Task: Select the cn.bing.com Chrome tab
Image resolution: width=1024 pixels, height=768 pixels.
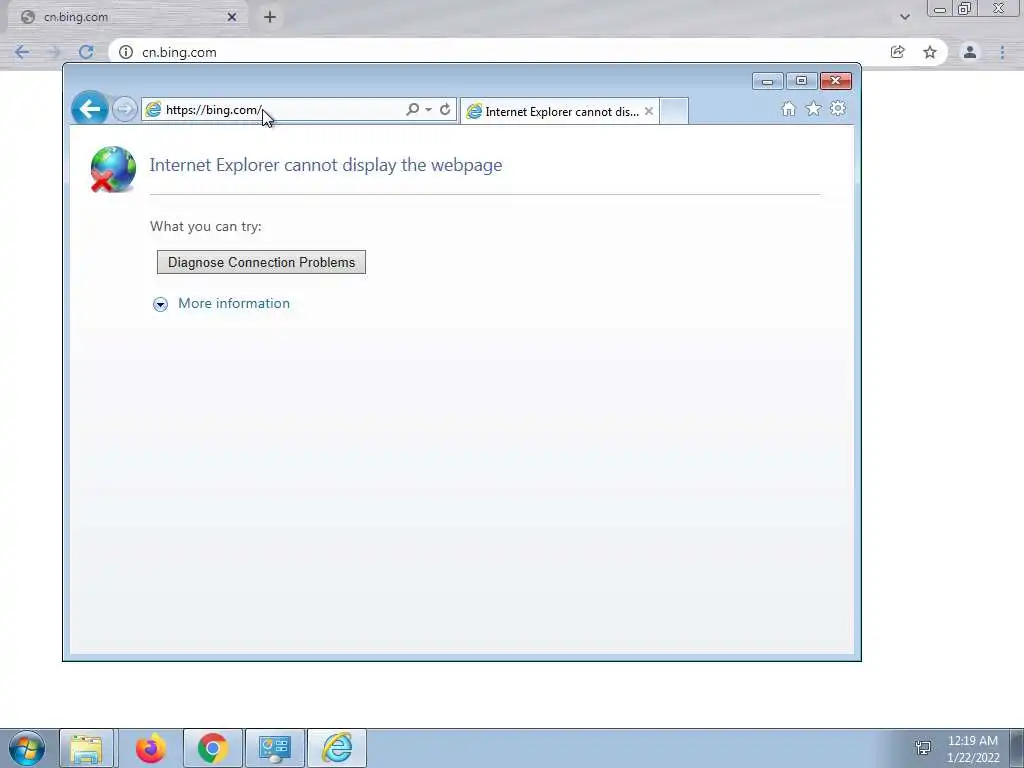Action: pos(127,17)
